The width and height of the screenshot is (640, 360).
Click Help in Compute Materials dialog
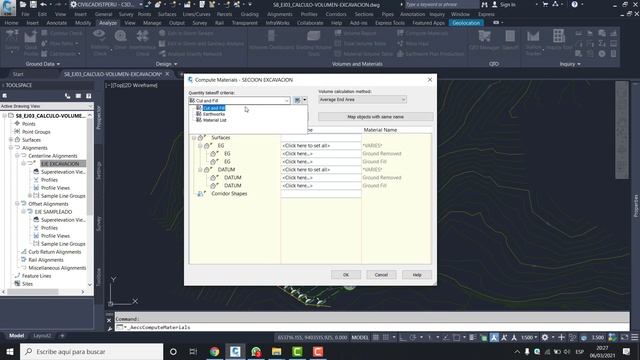417,275
